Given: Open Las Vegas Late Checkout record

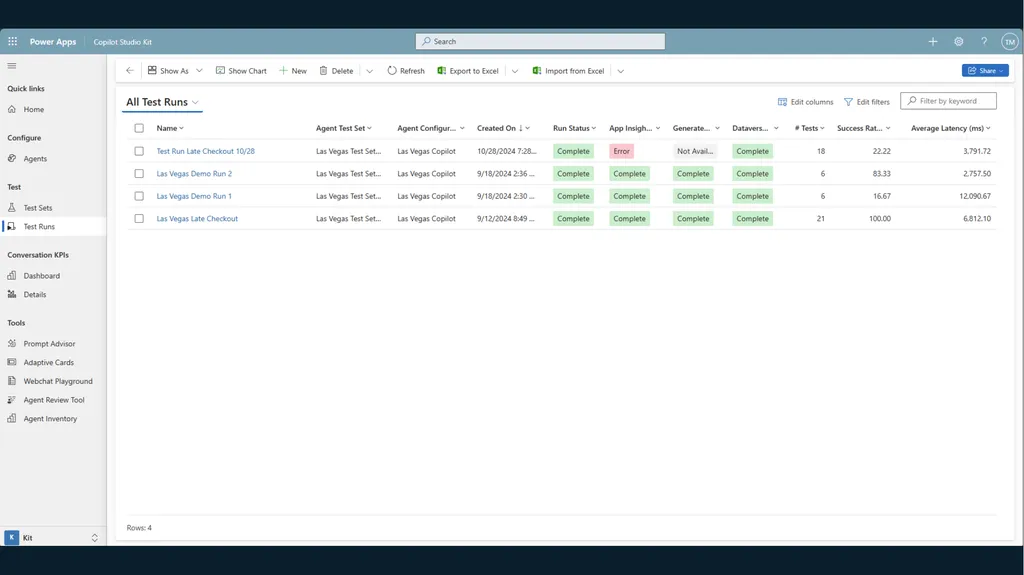Looking at the screenshot, I should (x=197, y=219).
